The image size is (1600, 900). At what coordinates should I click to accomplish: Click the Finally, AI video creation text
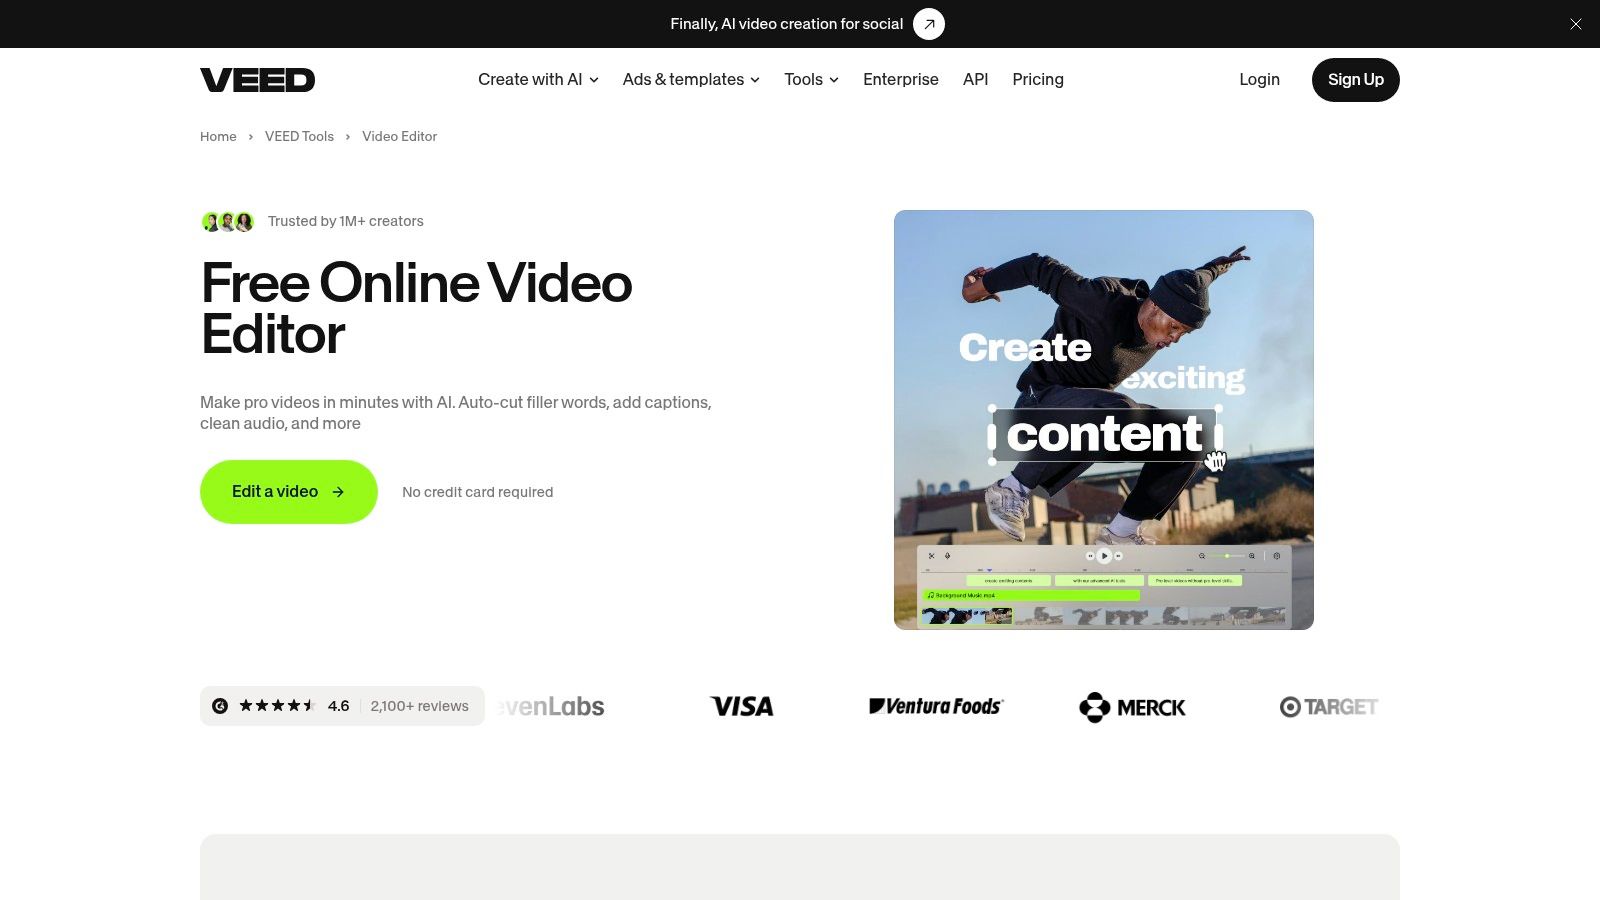[786, 24]
